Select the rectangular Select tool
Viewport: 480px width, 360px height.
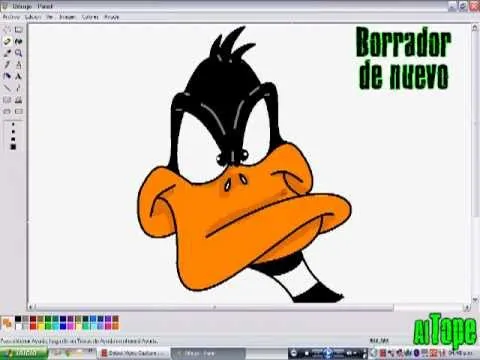(19, 30)
